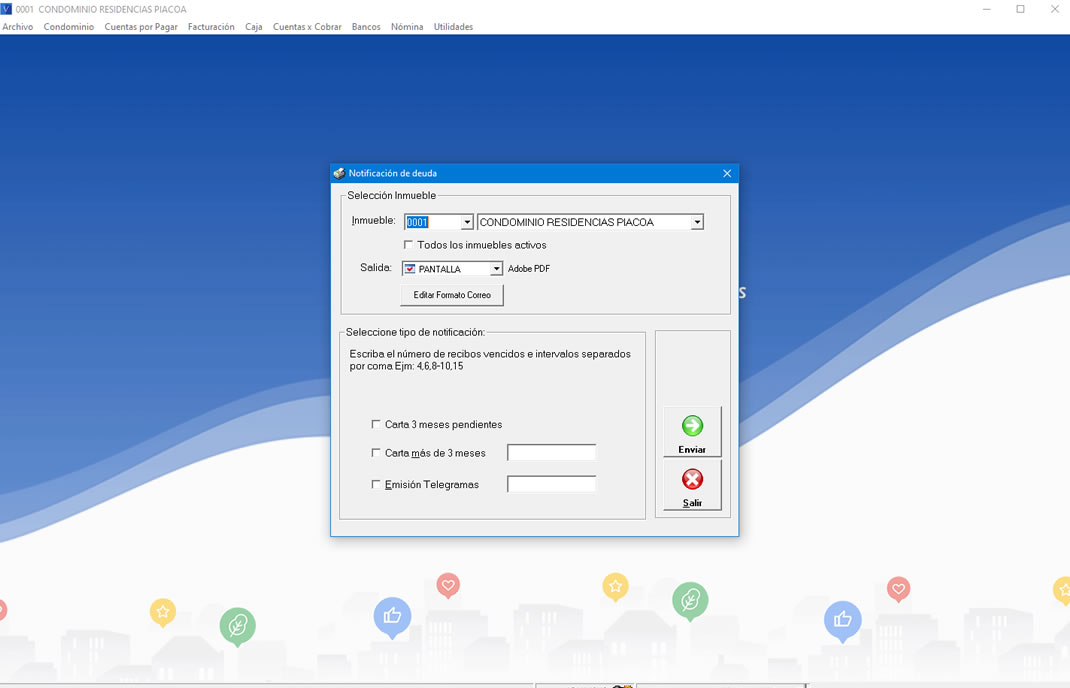Click the printer icon in dialog title
Screen dimensions: 1070x688
click(x=339, y=173)
